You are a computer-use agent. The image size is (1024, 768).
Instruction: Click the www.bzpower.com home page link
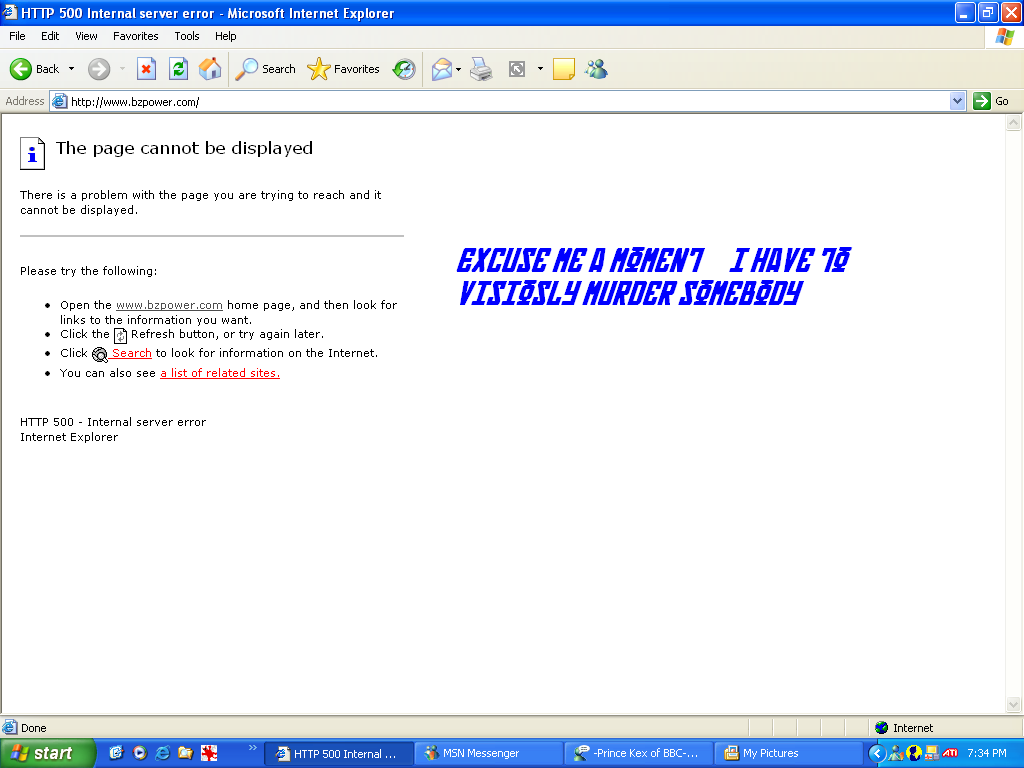coord(170,305)
